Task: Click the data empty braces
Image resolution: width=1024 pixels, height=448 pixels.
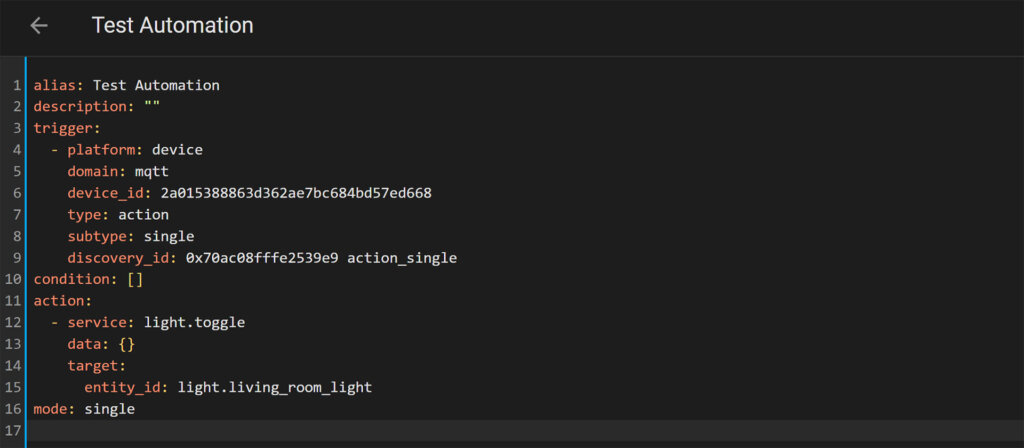Action: tap(127, 344)
